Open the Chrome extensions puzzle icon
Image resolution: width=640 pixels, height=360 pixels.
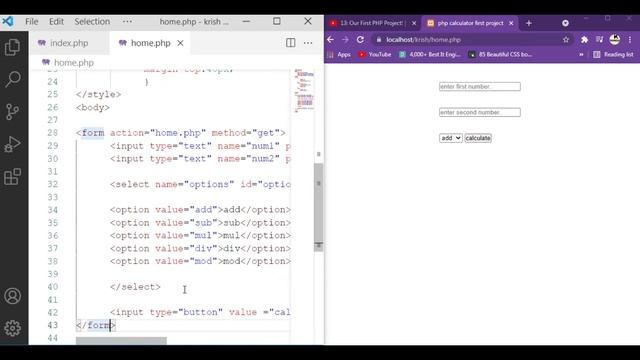(584, 40)
